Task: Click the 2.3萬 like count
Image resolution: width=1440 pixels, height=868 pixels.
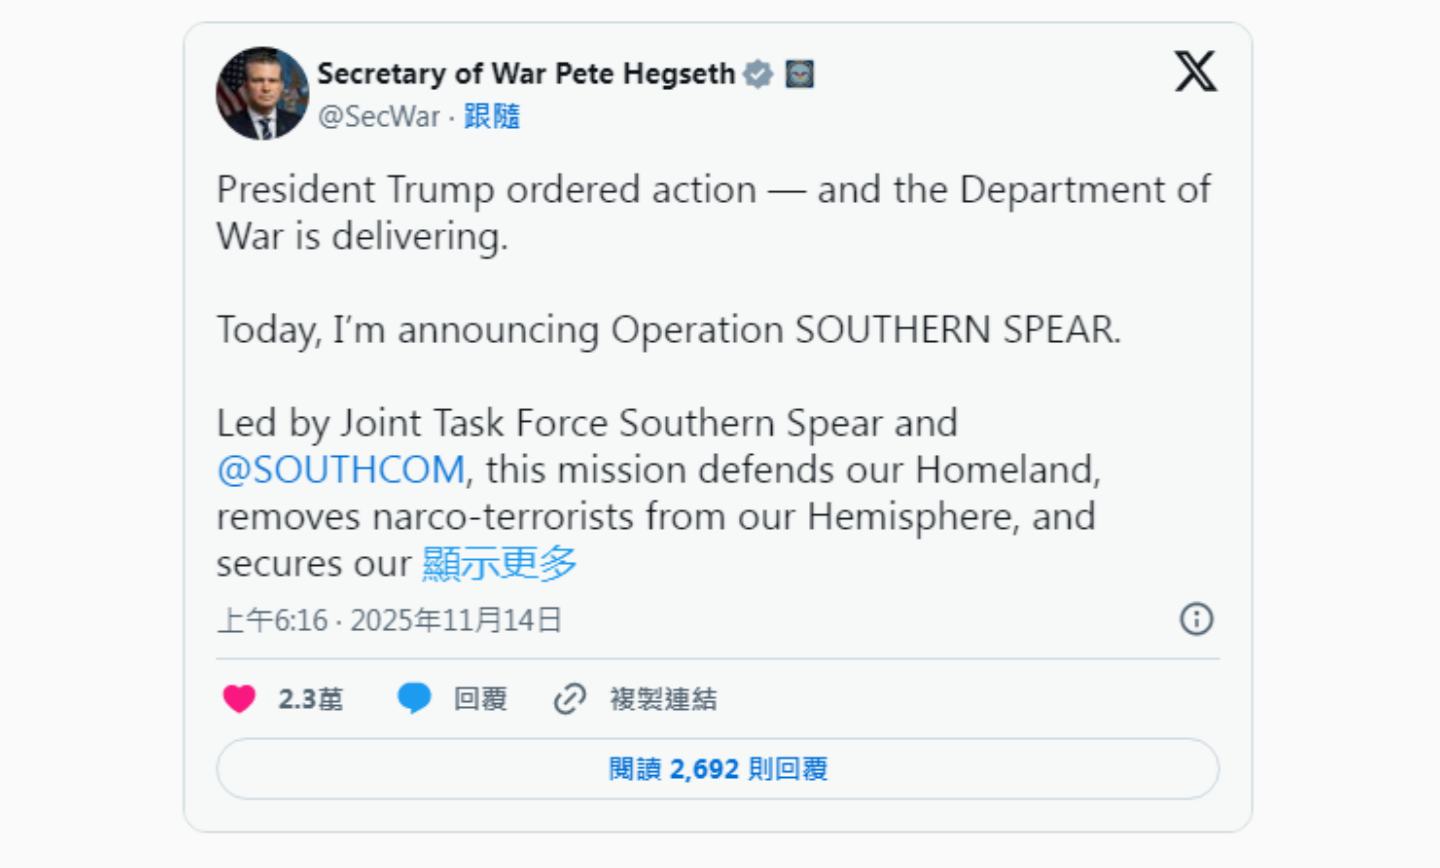Action: tap(310, 698)
